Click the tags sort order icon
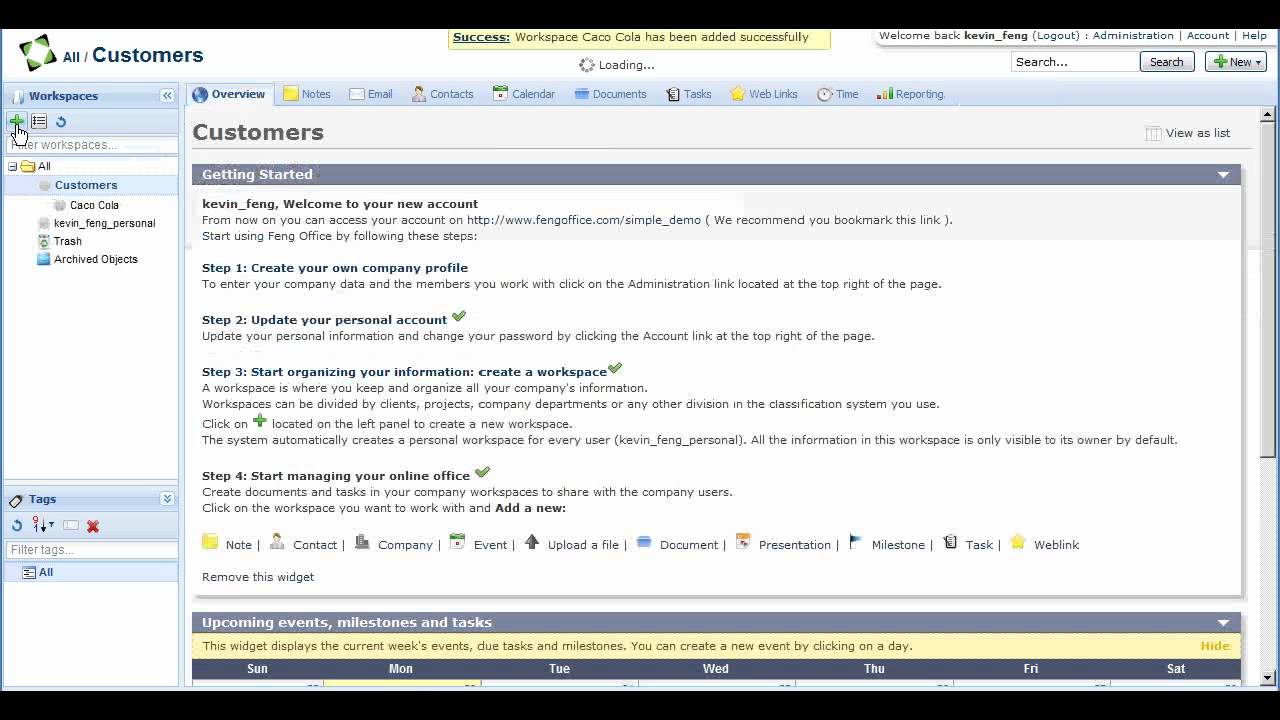Image resolution: width=1280 pixels, height=720 pixels. [43, 526]
